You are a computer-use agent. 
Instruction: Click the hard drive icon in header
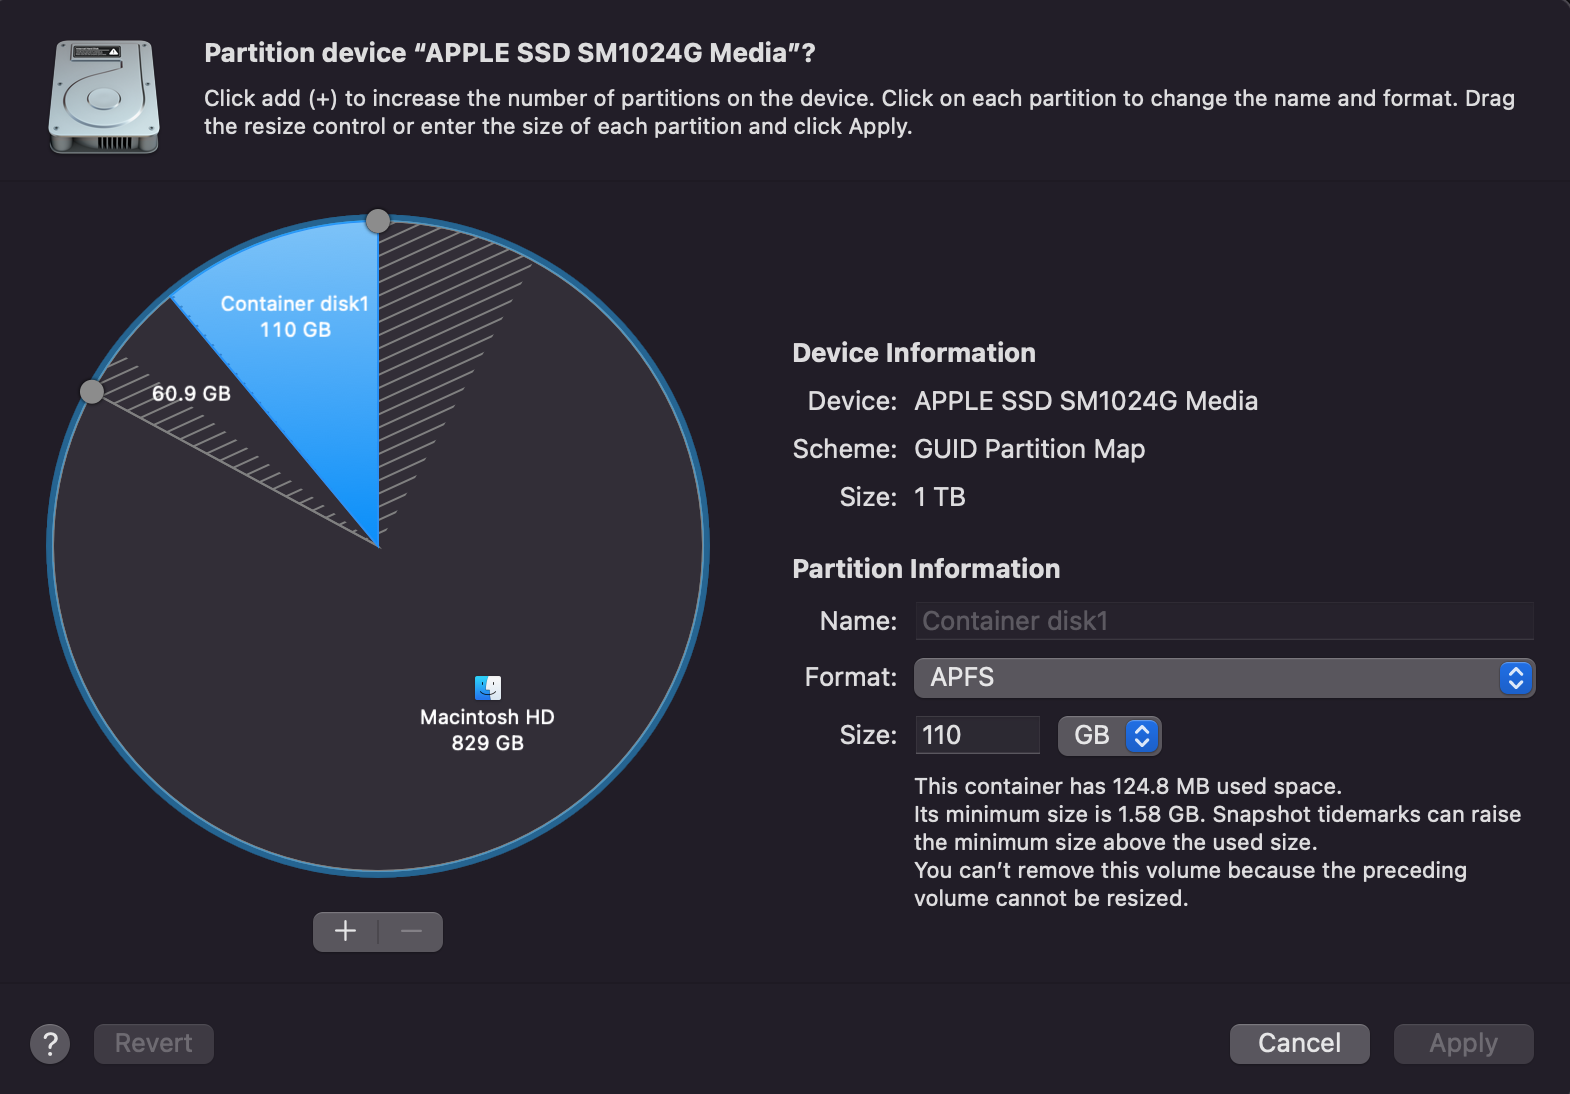tap(104, 97)
